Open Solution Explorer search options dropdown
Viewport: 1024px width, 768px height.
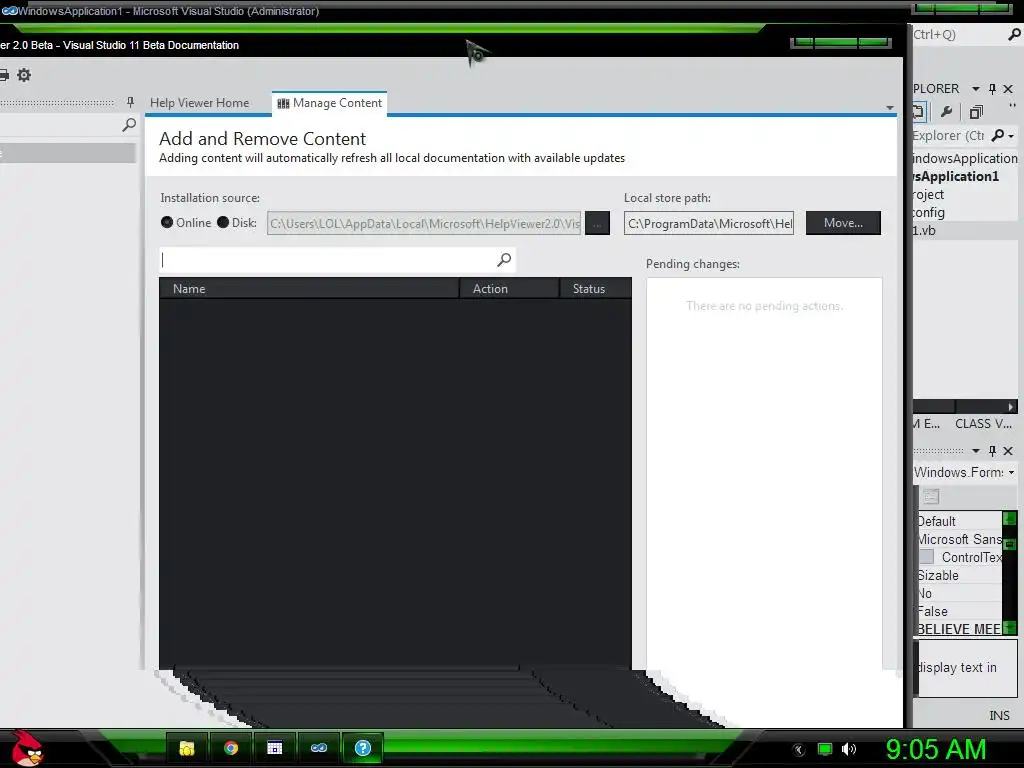1011,136
